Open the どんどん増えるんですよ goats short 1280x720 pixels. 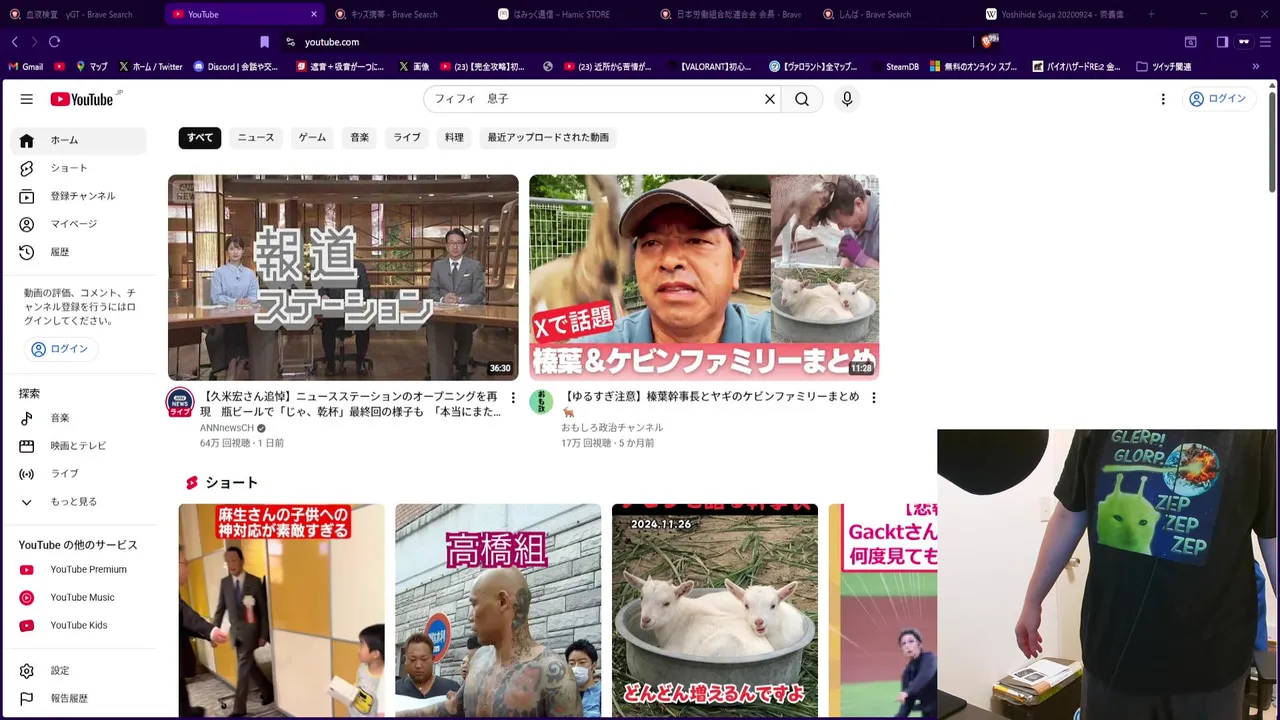715,610
